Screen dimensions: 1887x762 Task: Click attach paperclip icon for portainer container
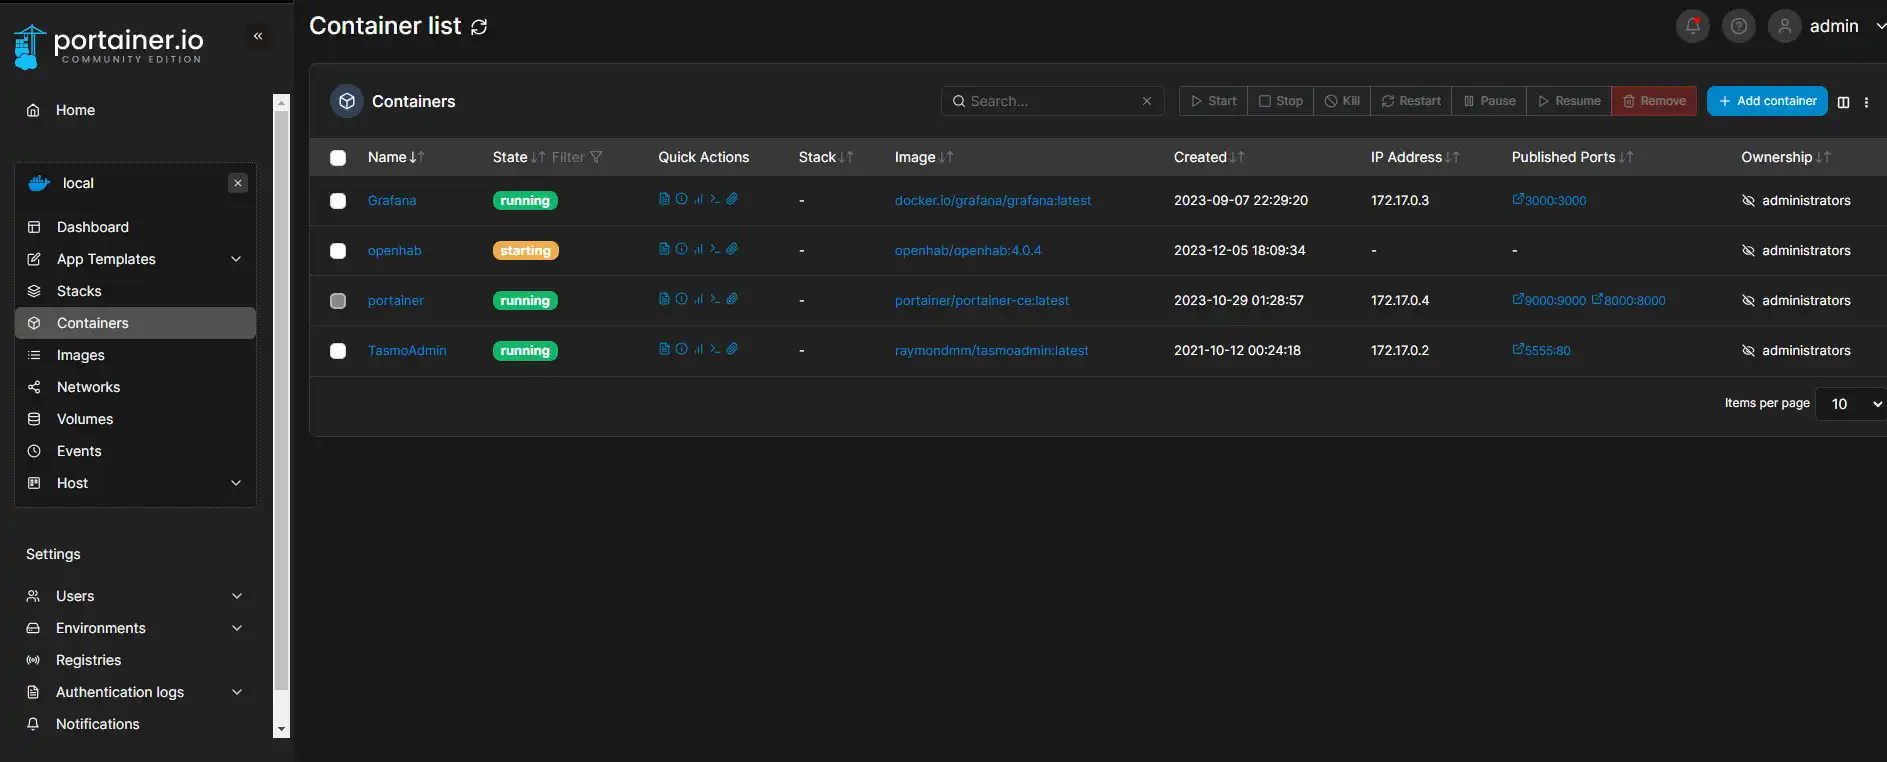click(732, 299)
